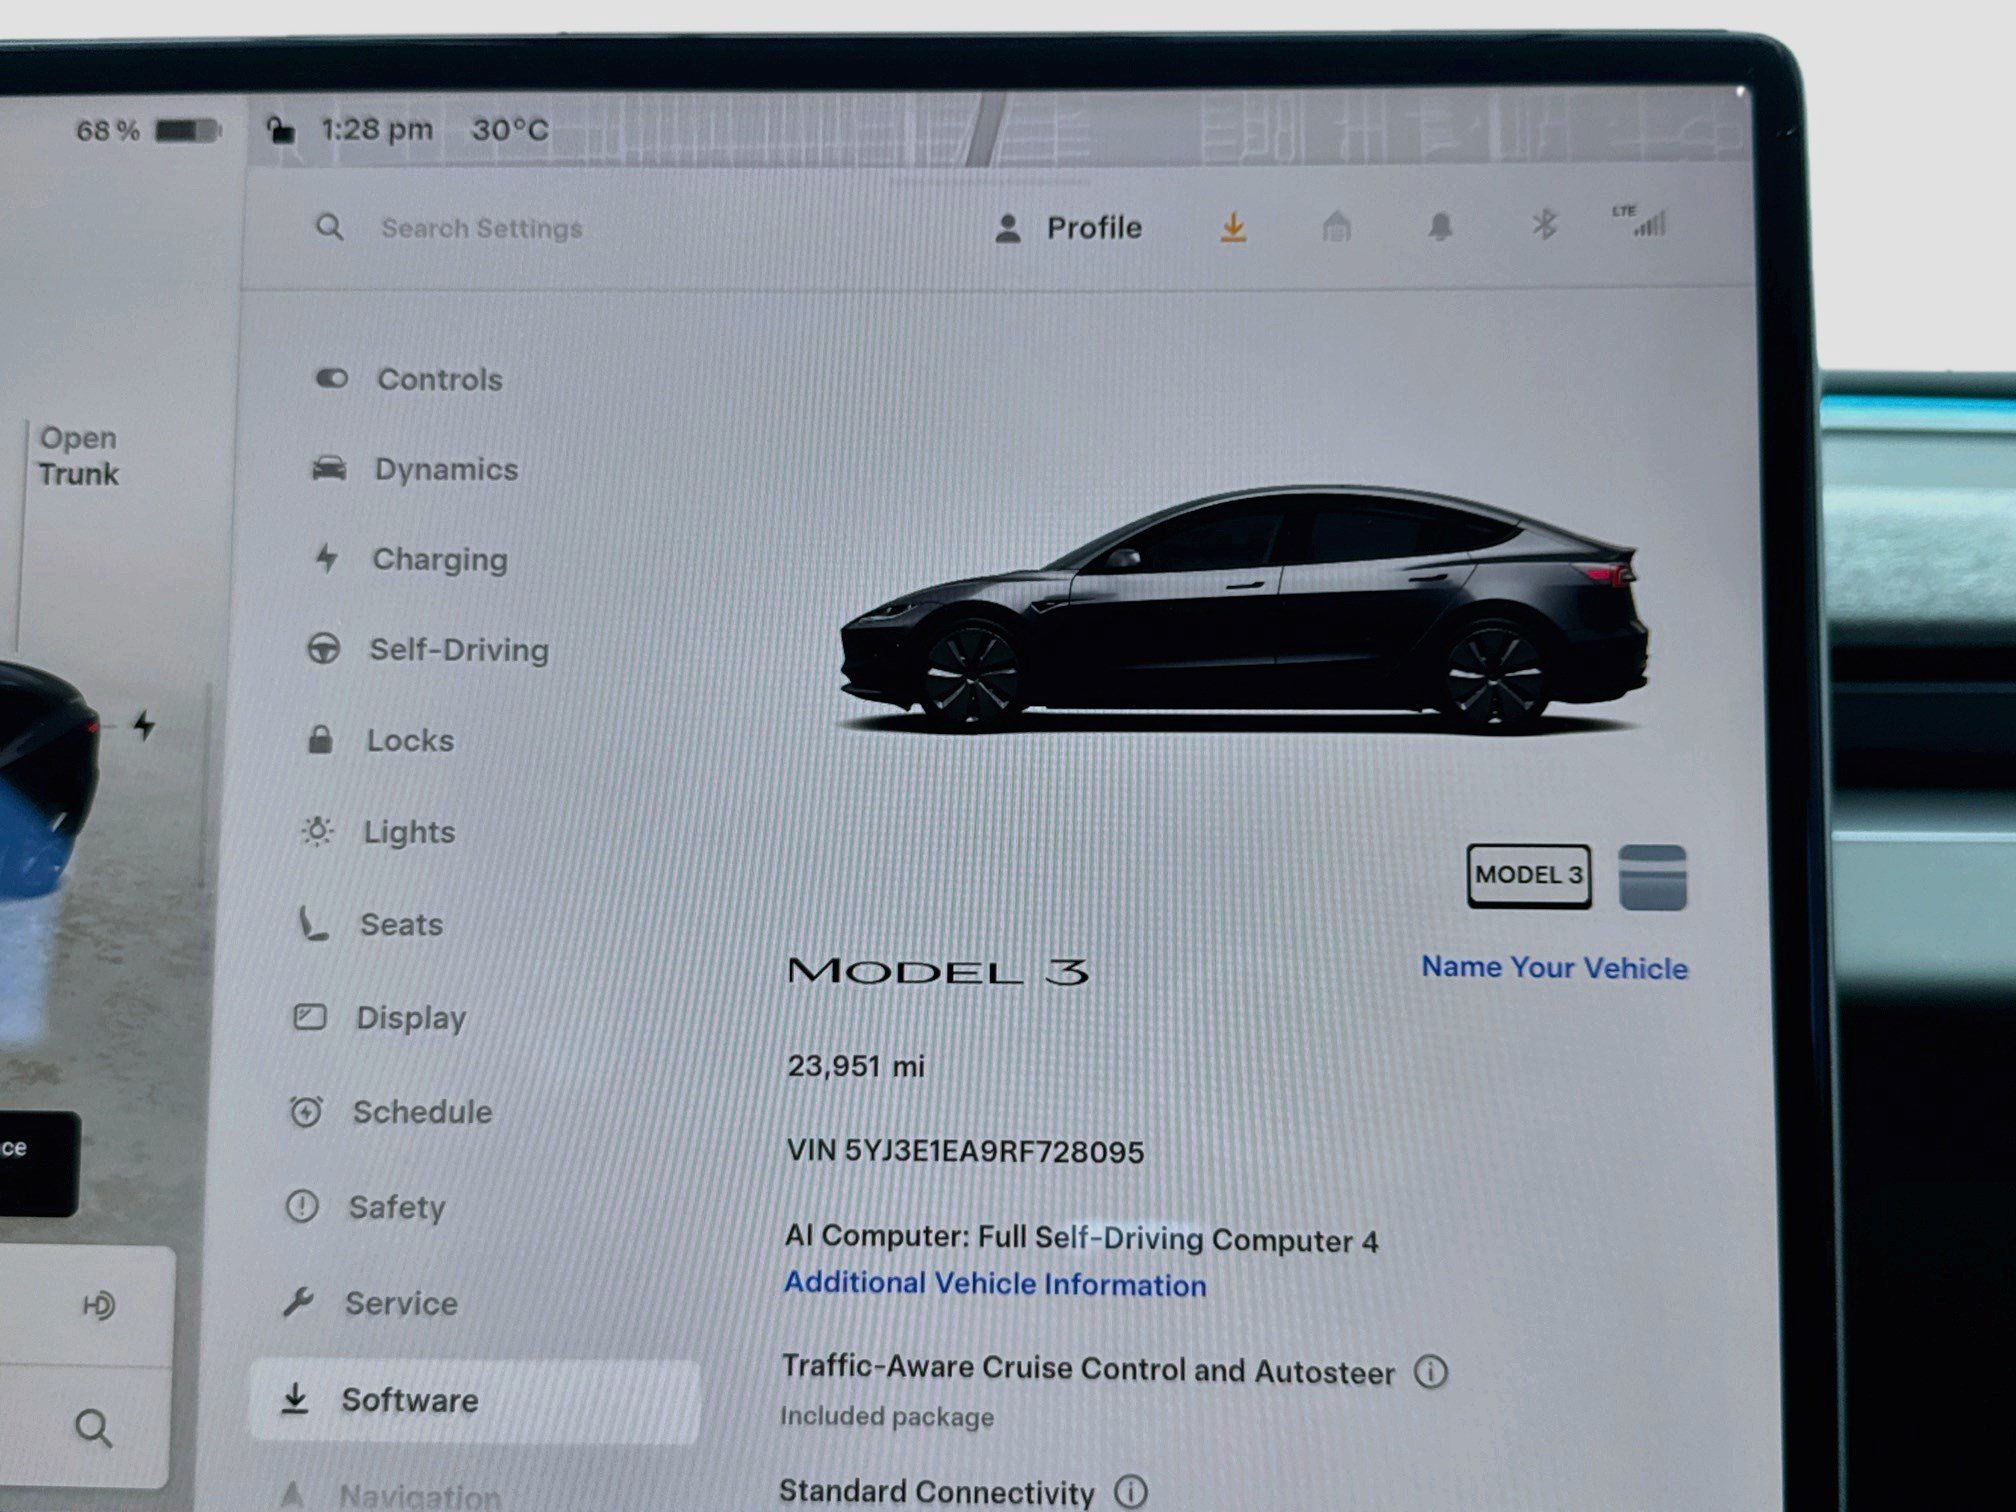Tap the Profile person icon

pyautogui.click(x=1008, y=229)
